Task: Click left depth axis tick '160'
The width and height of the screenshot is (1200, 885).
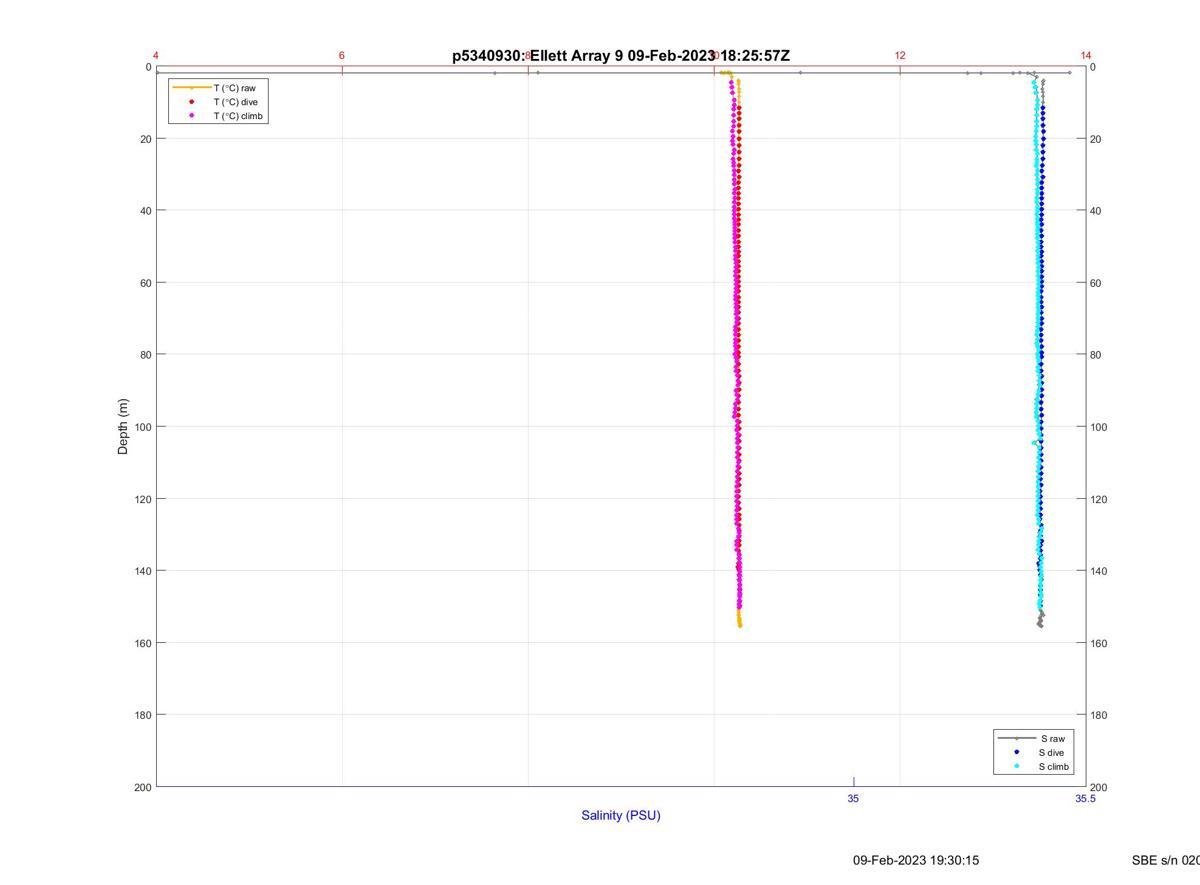Action: 142,643
